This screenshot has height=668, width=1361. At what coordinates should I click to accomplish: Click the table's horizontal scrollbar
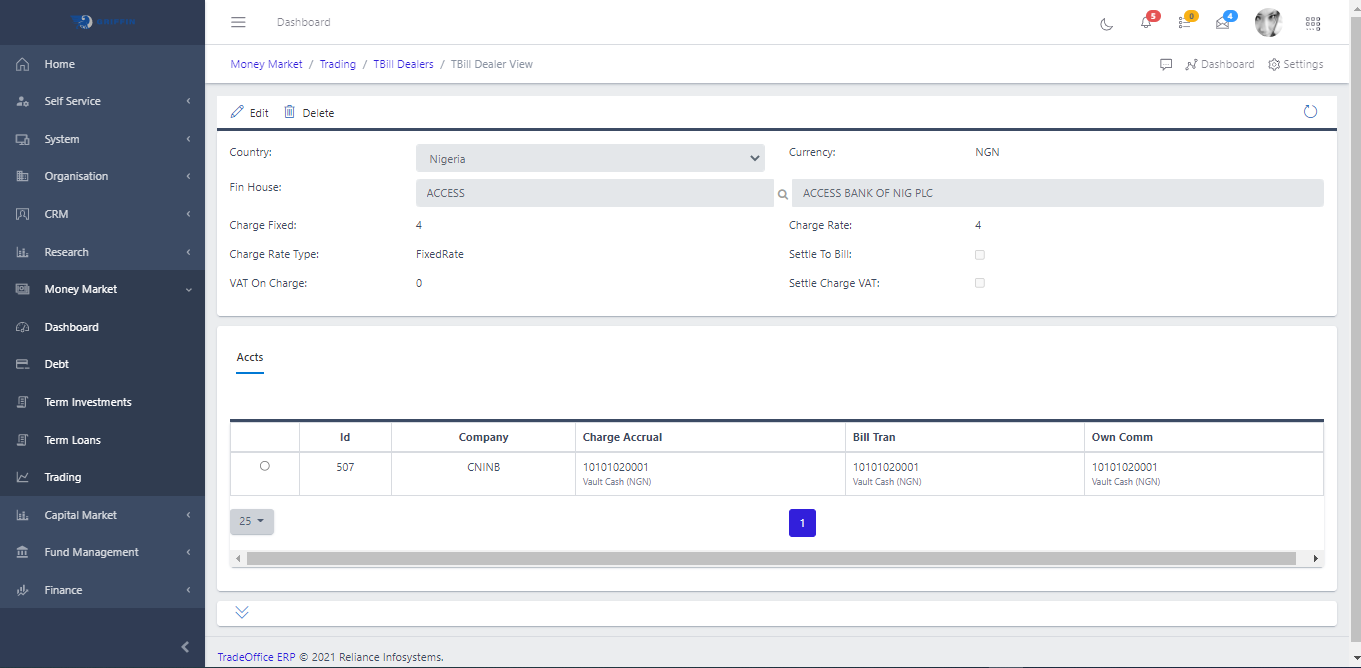(x=770, y=558)
